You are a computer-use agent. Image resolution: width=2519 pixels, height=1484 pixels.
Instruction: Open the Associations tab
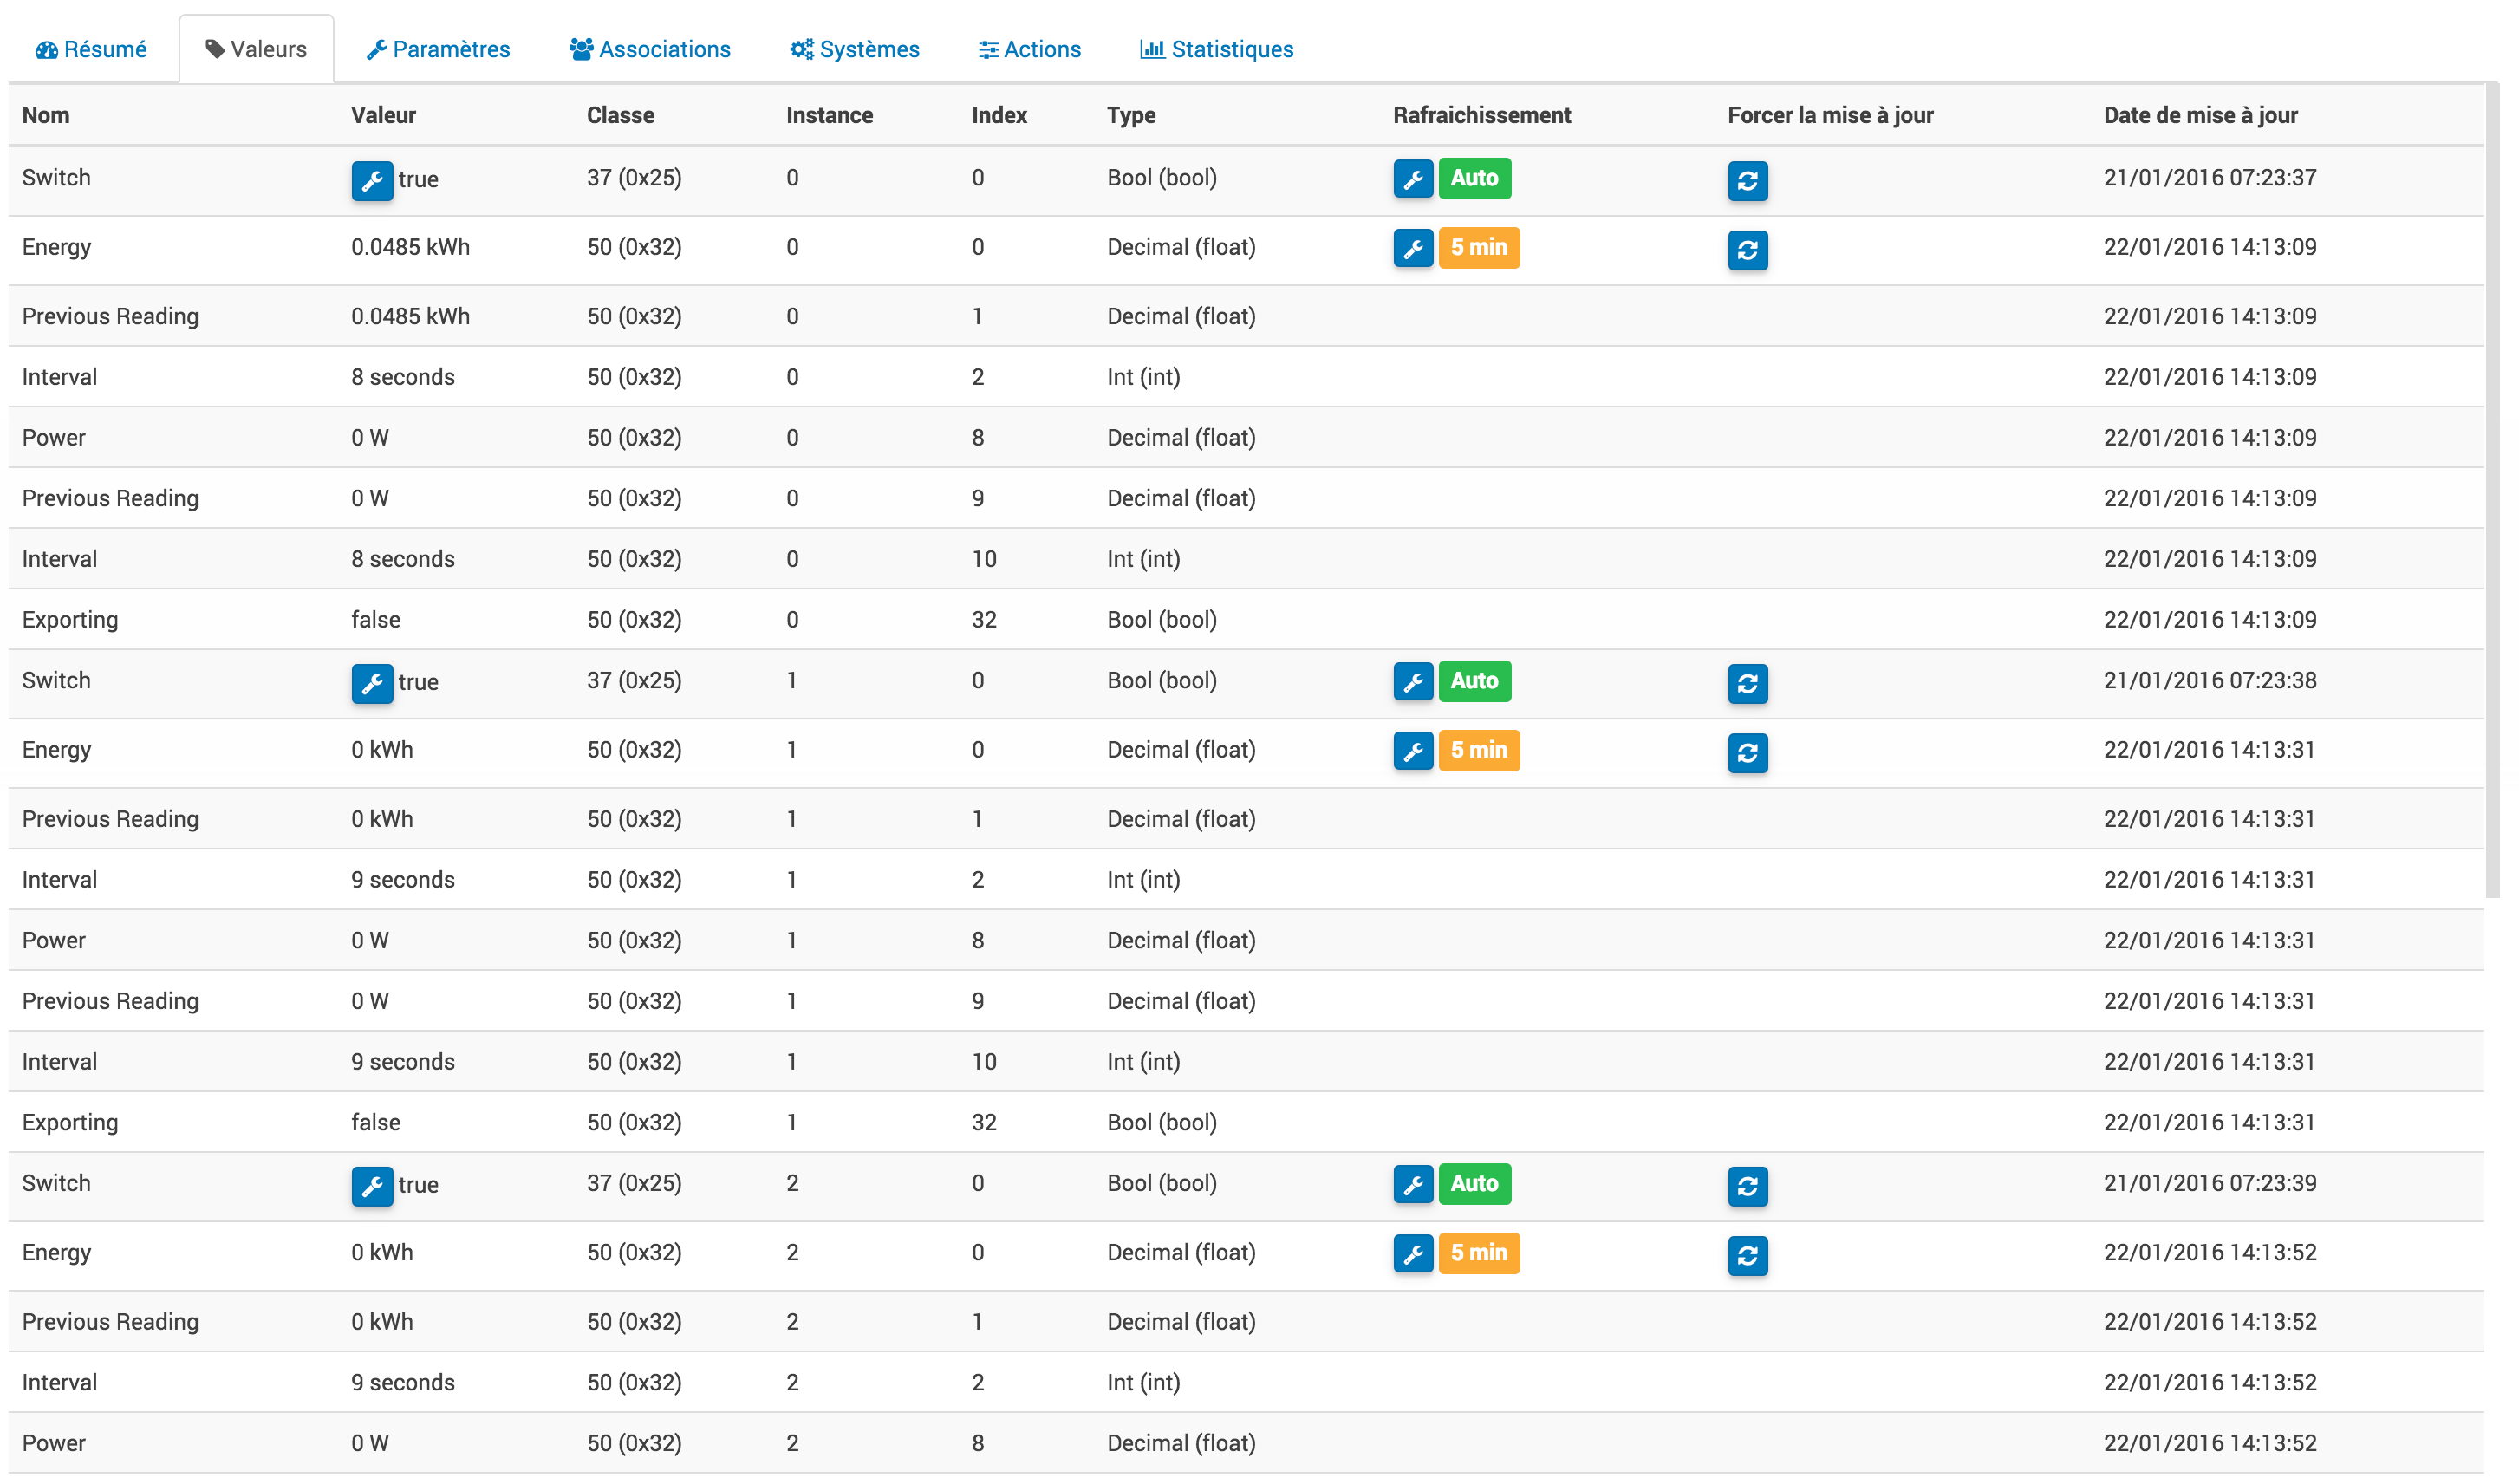(651, 49)
